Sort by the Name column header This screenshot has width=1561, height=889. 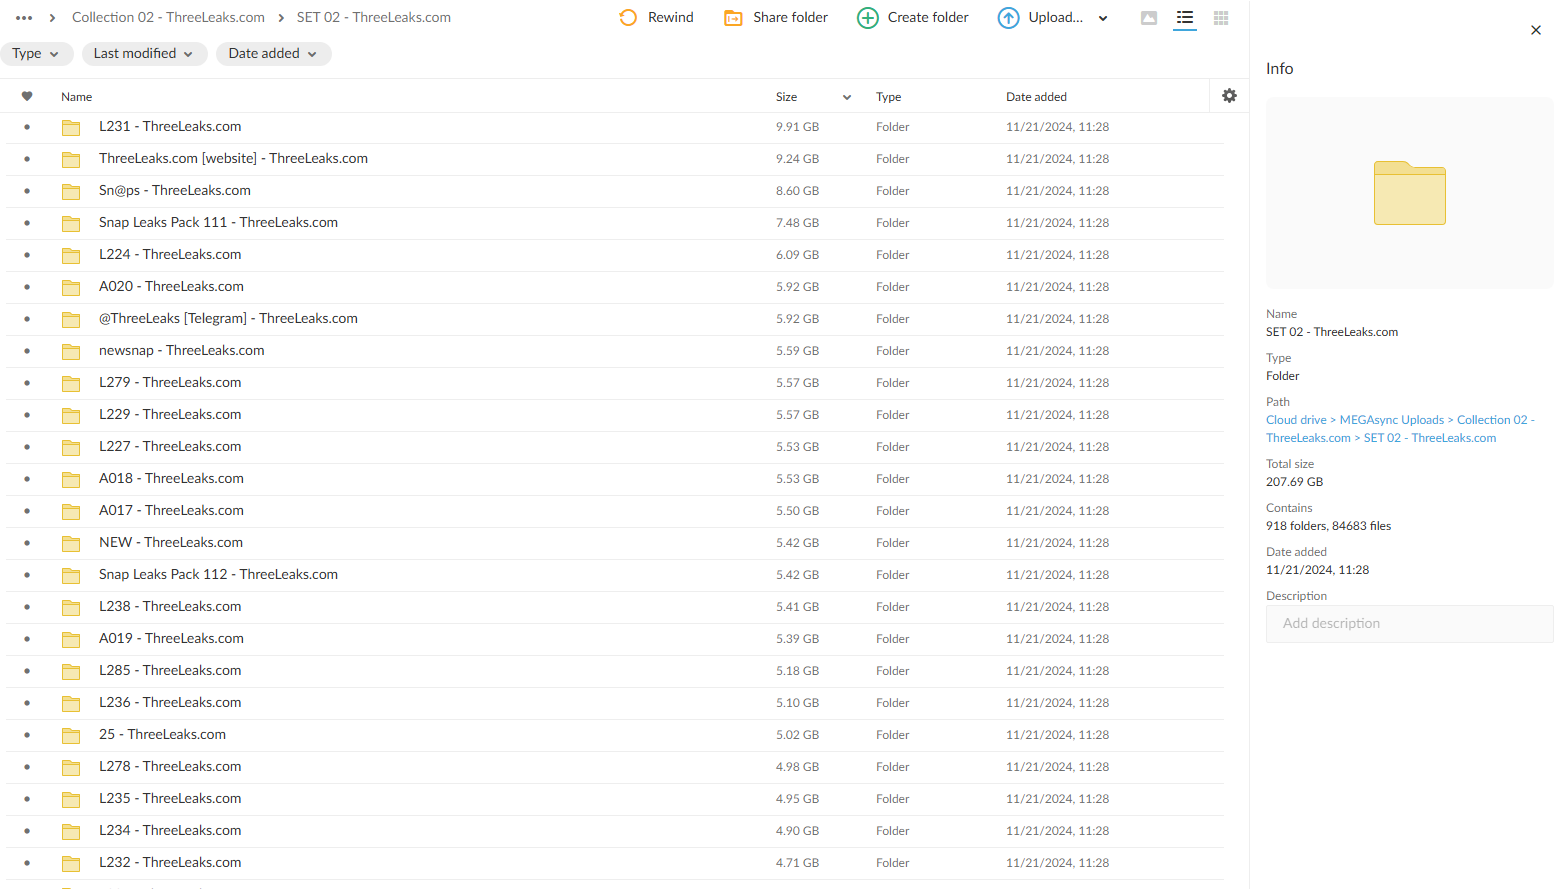coord(77,97)
